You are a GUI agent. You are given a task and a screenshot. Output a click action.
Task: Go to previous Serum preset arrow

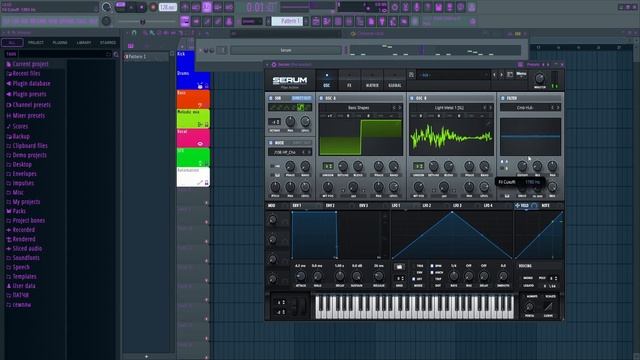494,75
